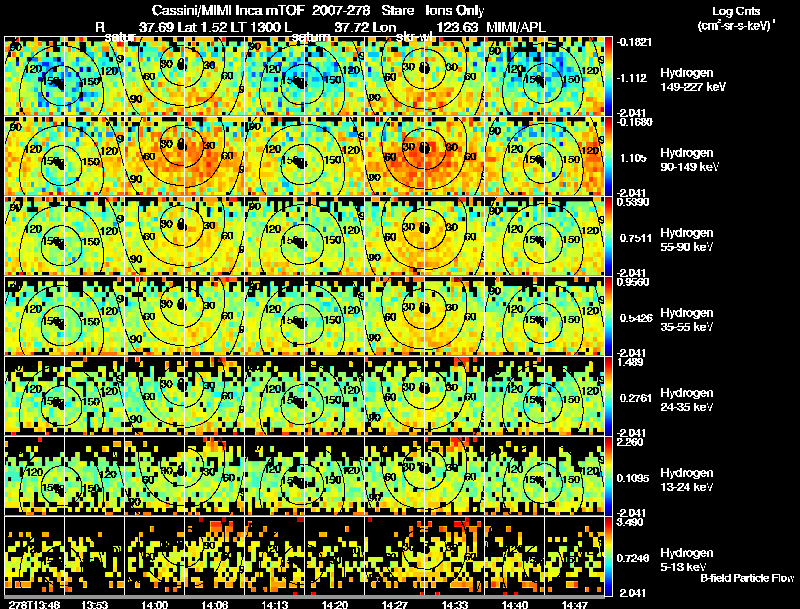Click the color scale bar for 24-35 keV
This screenshot has width=800, height=609.
[x=608, y=397]
